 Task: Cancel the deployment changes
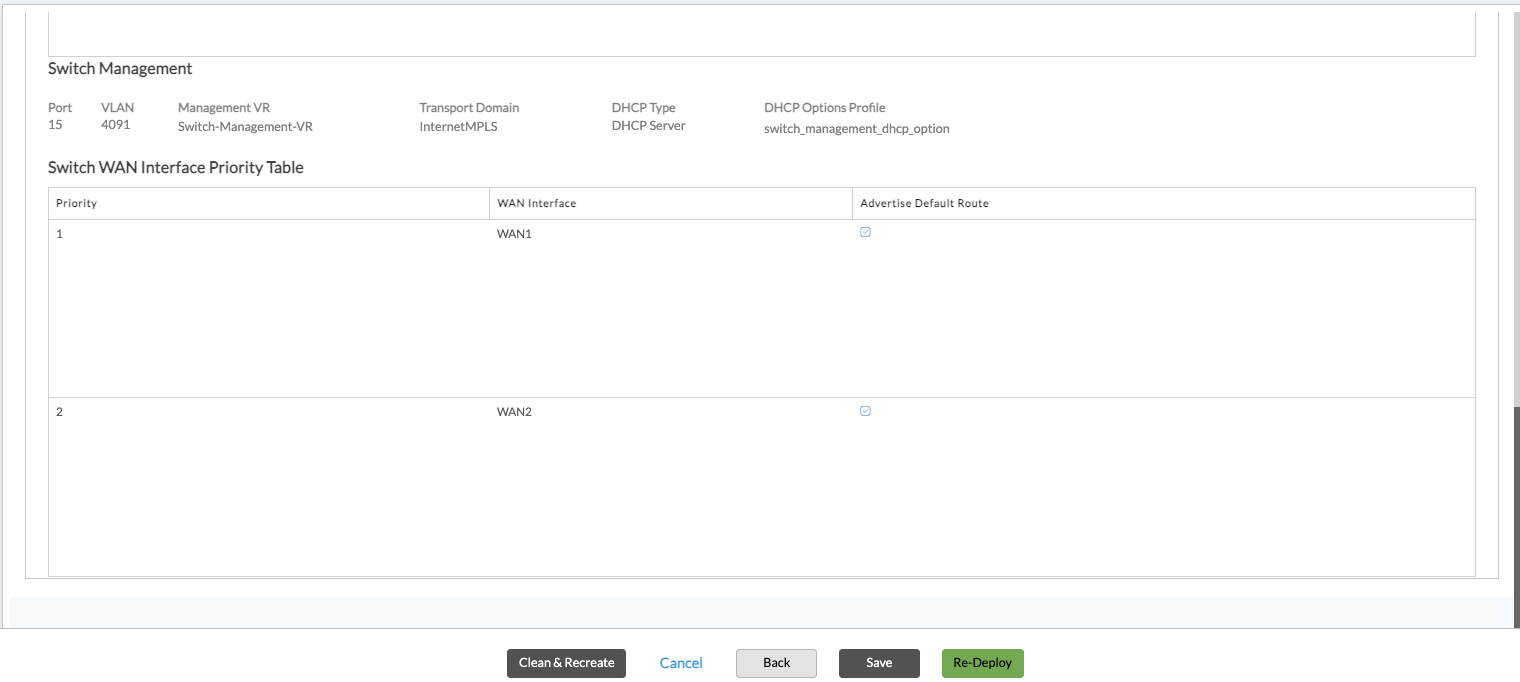click(681, 663)
